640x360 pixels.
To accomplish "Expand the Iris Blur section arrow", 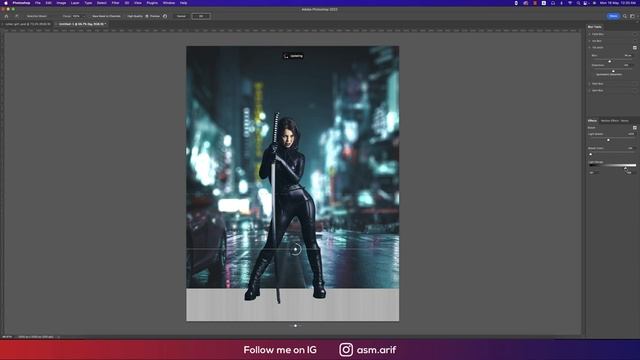I will [589, 41].
